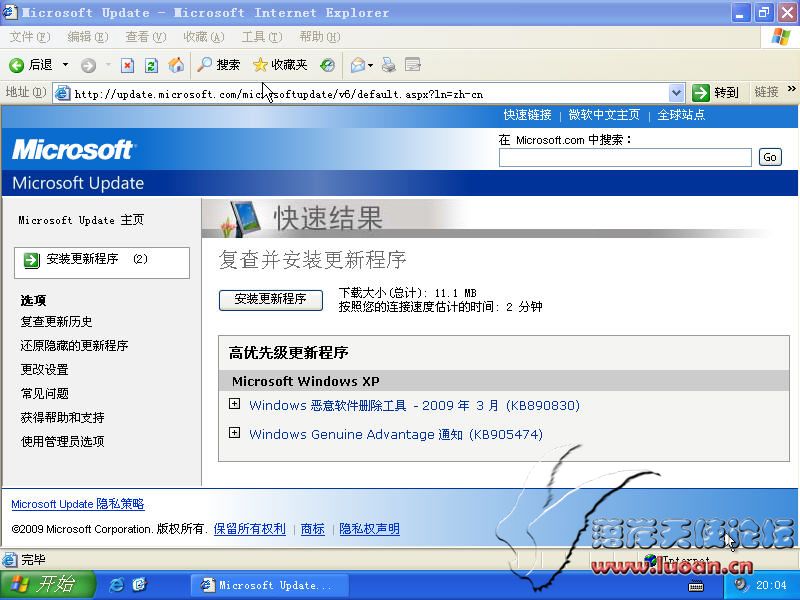The image size is (800, 600).
Task: Open the 帮助(H) menu
Action: point(320,37)
